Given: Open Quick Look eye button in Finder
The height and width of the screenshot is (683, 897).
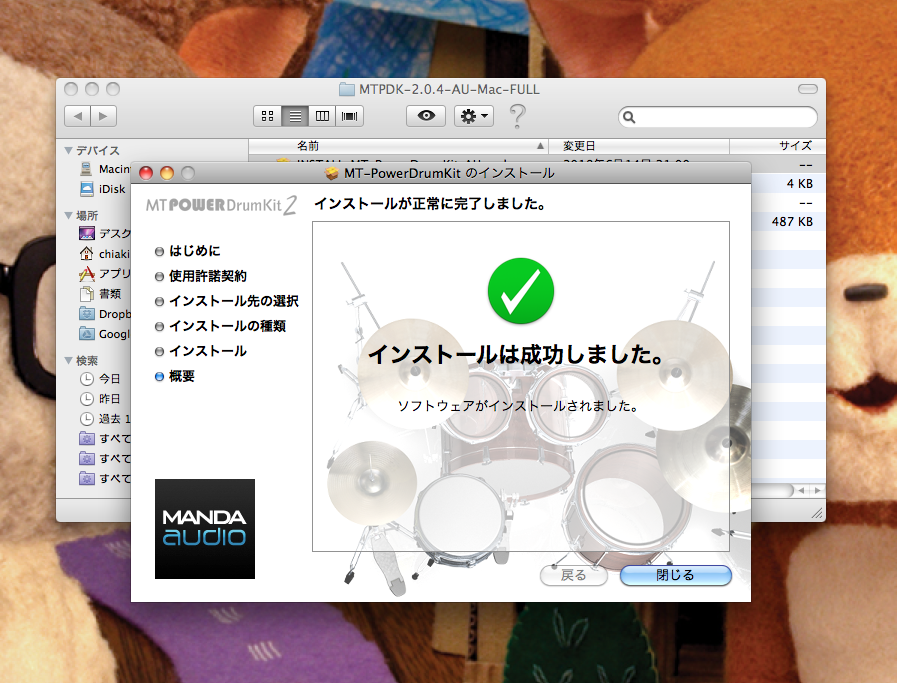Looking at the screenshot, I should tap(426, 116).
